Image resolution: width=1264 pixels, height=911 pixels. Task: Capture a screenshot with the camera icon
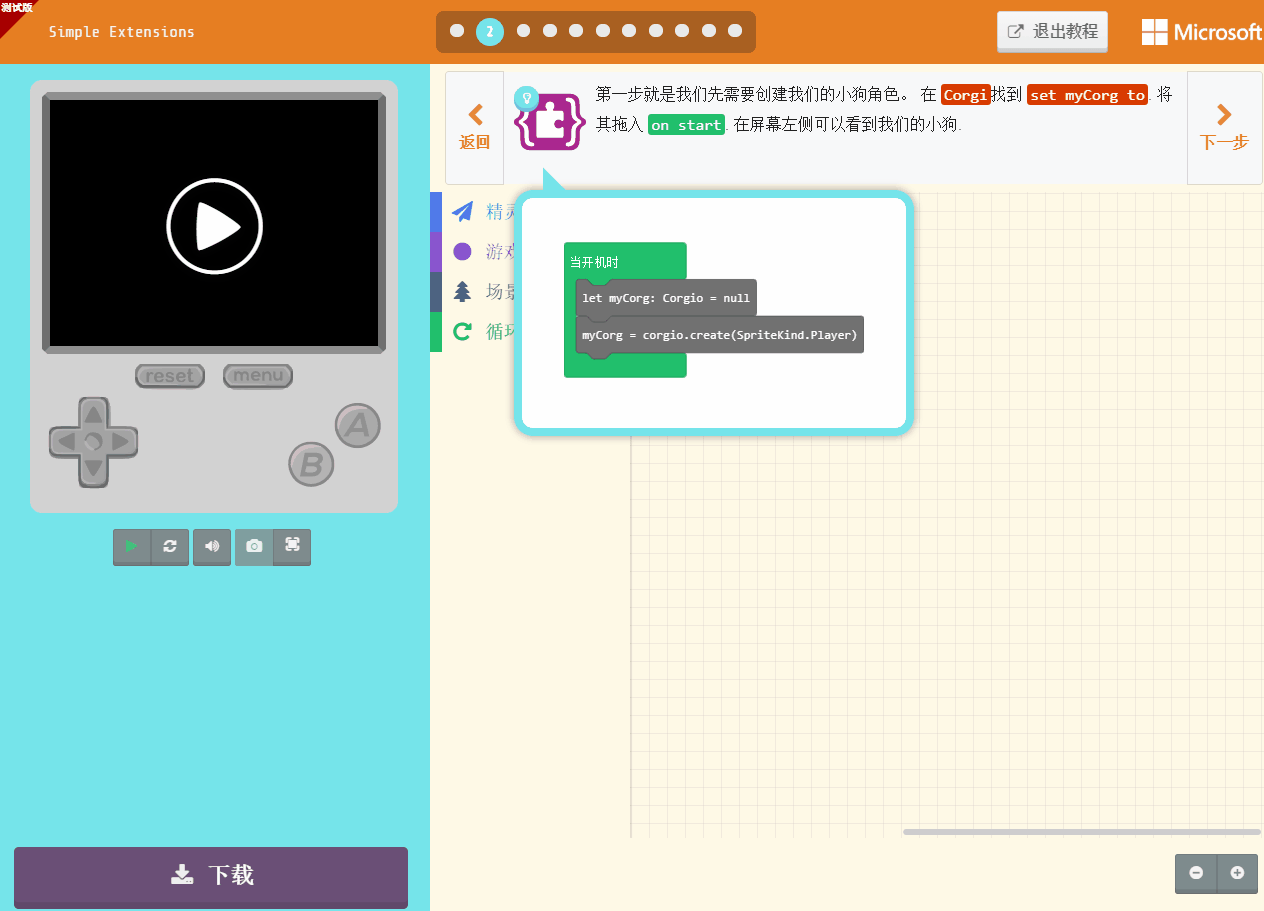click(x=253, y=546)
